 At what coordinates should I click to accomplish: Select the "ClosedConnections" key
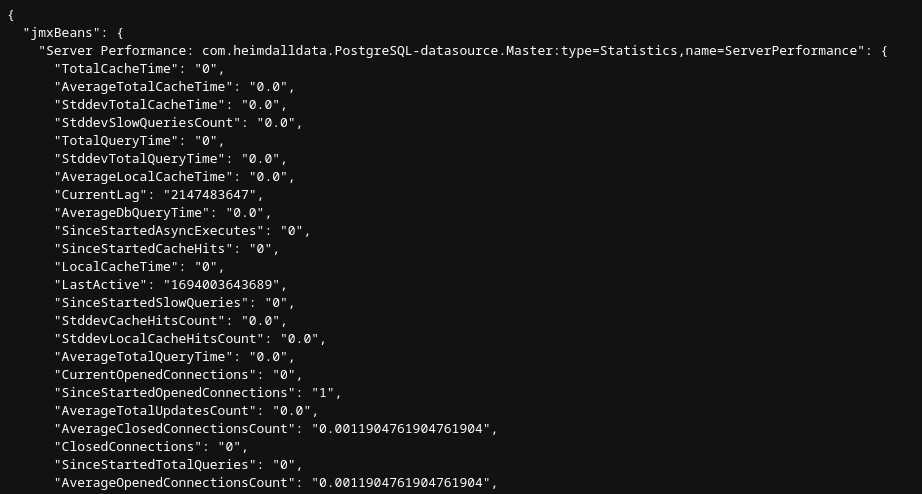(x=128, y=446)
